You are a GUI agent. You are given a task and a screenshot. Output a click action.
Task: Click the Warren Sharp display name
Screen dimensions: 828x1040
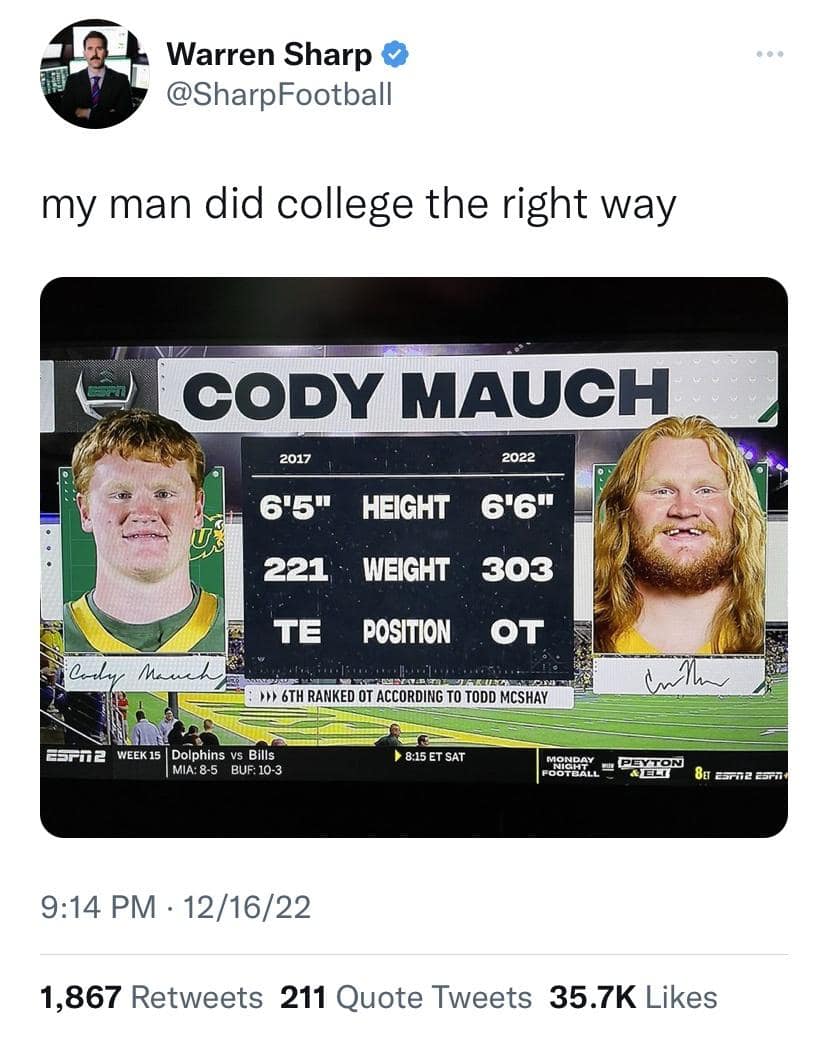point(268,54)
